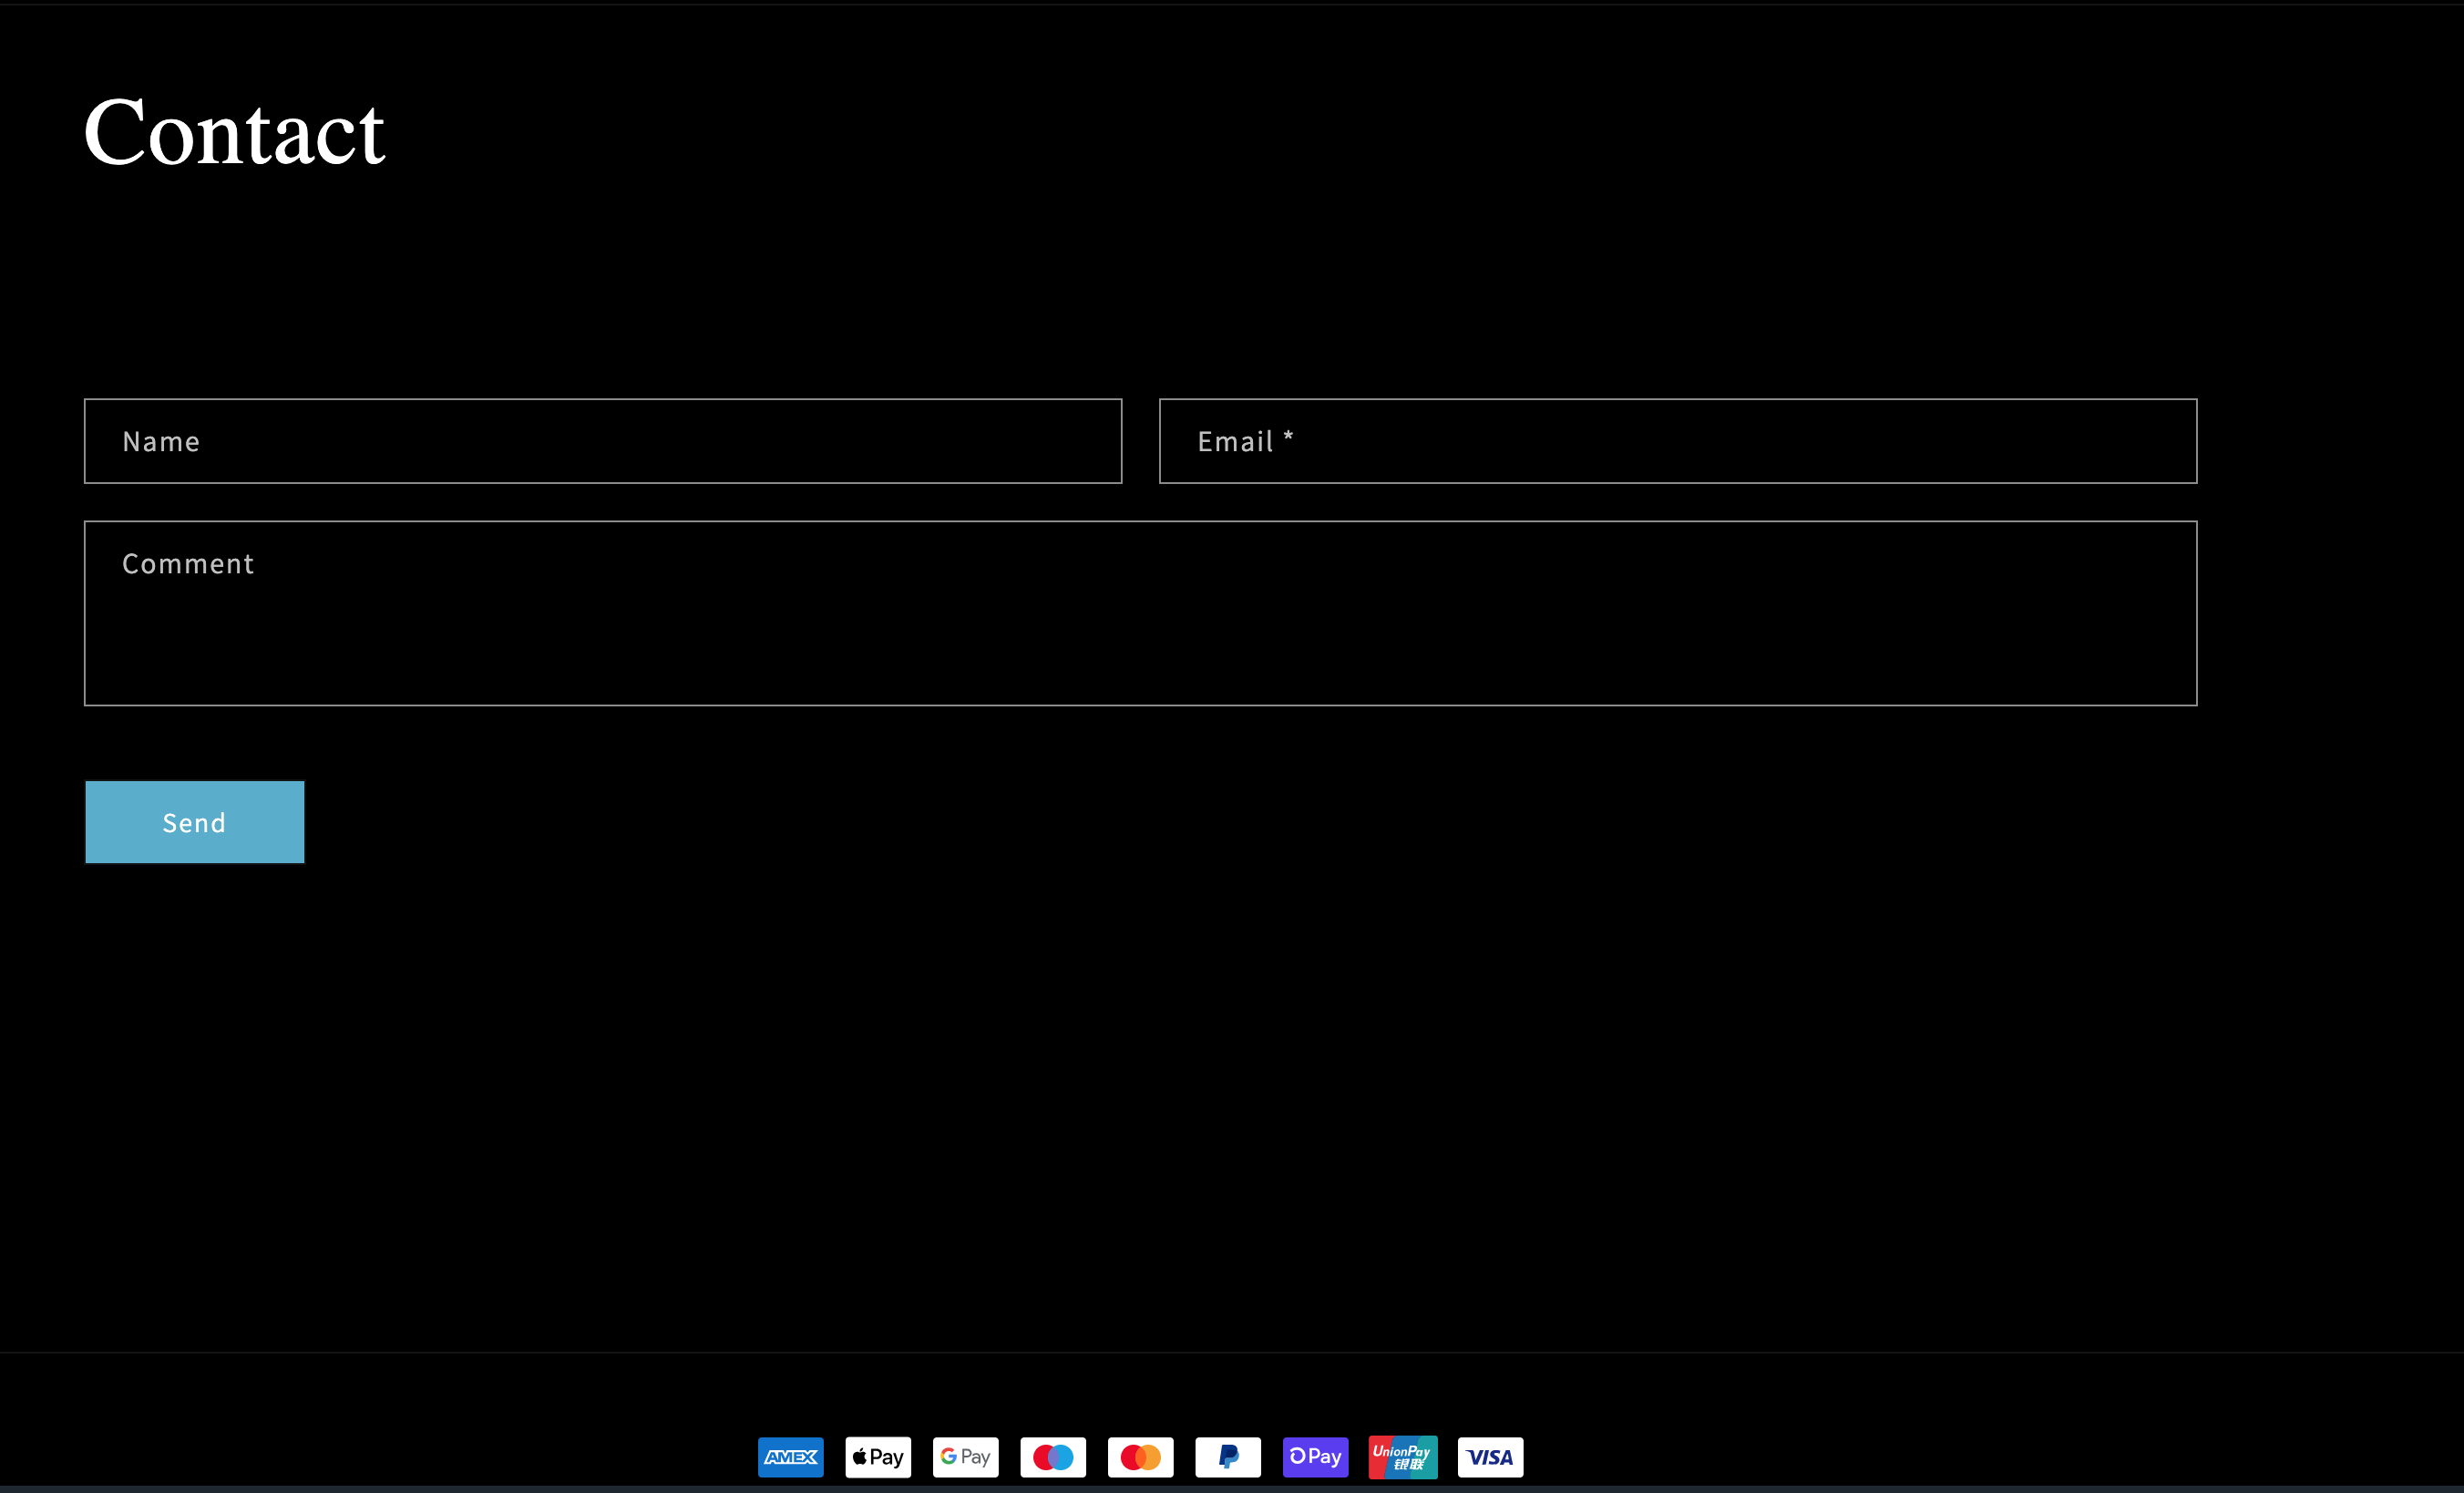
Task: Focus the Name input field
Action: coord(602,440)
